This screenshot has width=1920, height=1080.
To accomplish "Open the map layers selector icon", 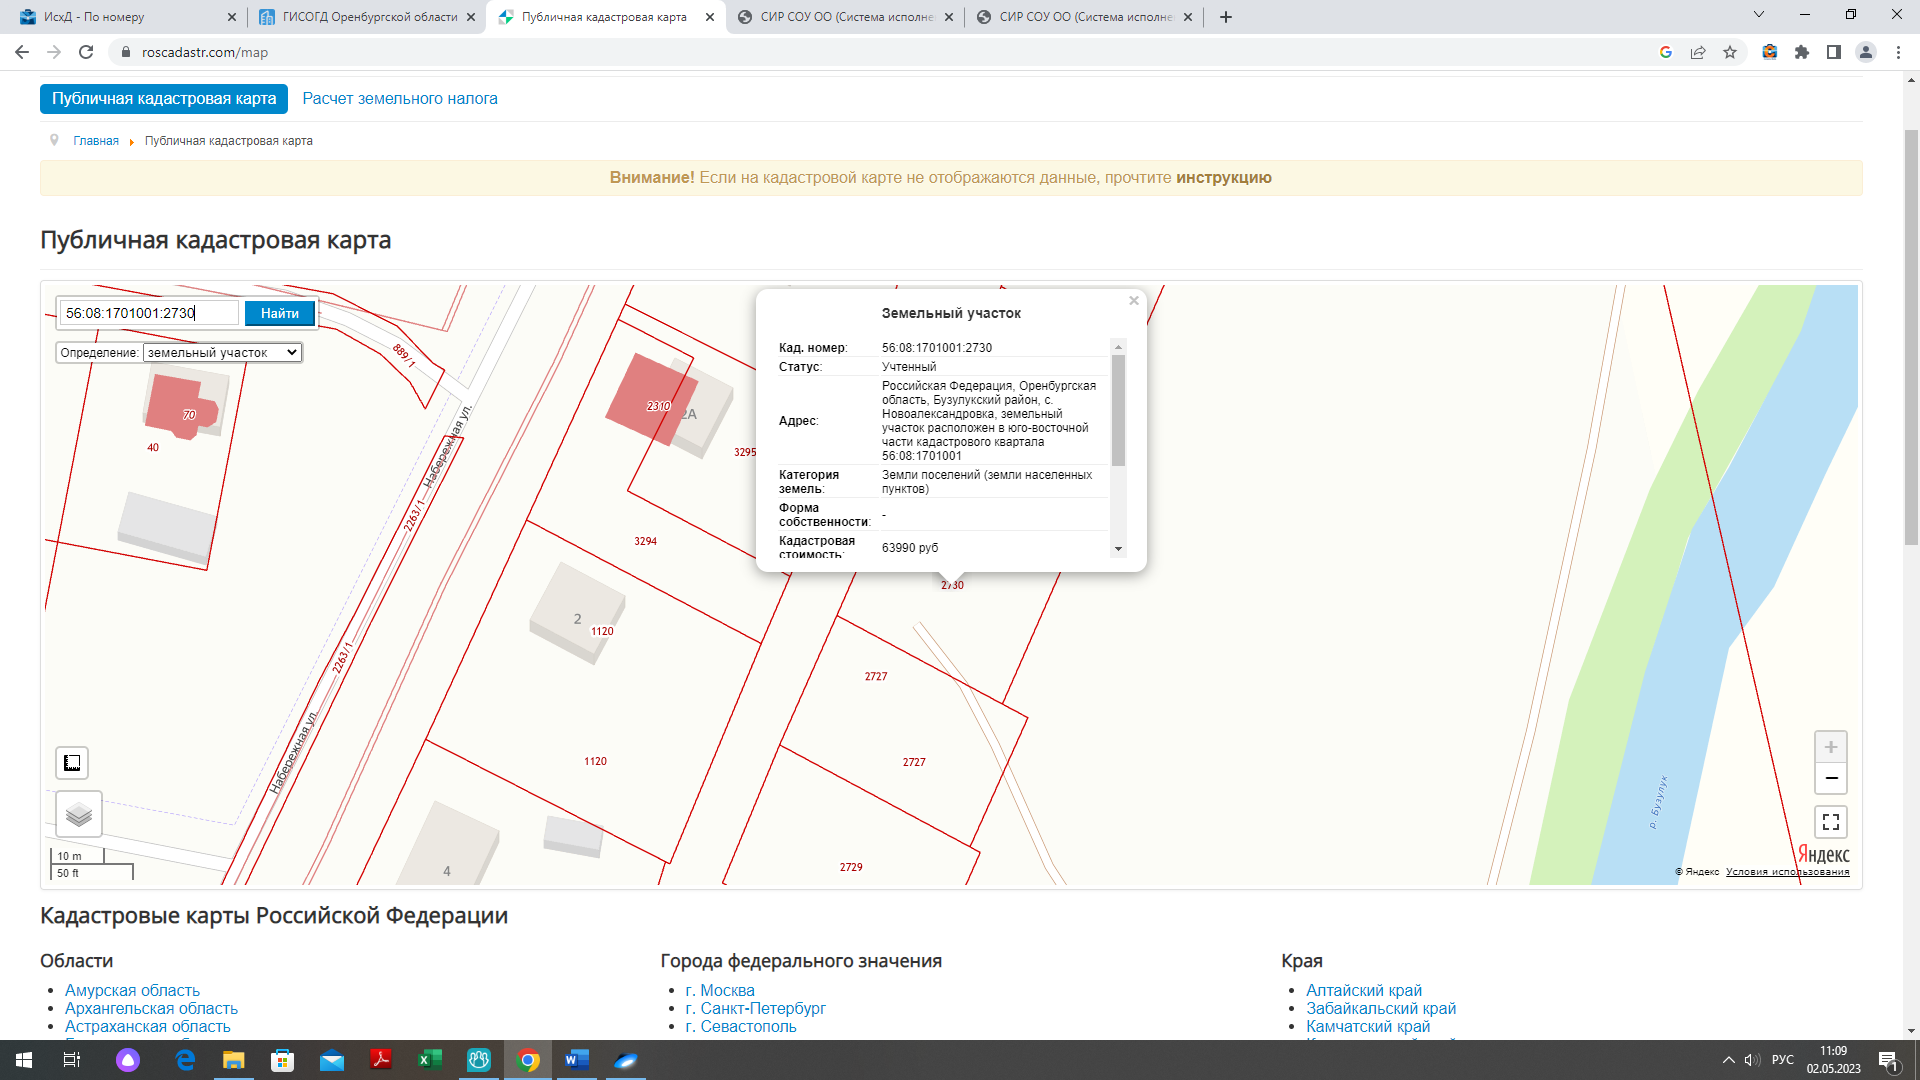I will click(79, 815).
